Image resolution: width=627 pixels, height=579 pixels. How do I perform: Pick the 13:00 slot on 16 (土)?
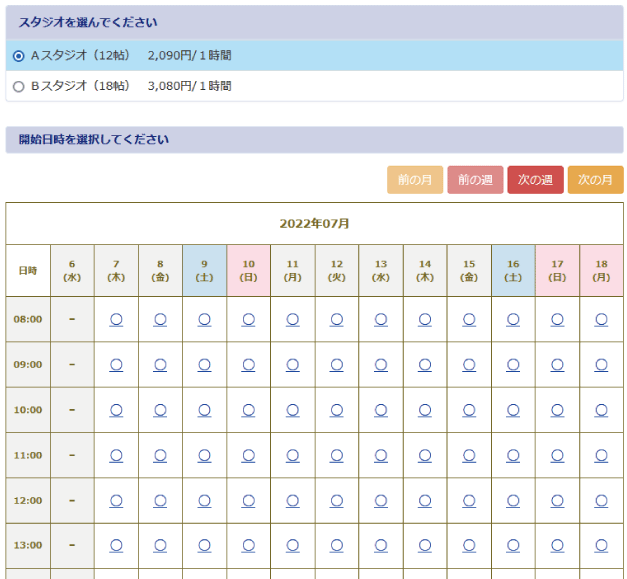[513, 545]
